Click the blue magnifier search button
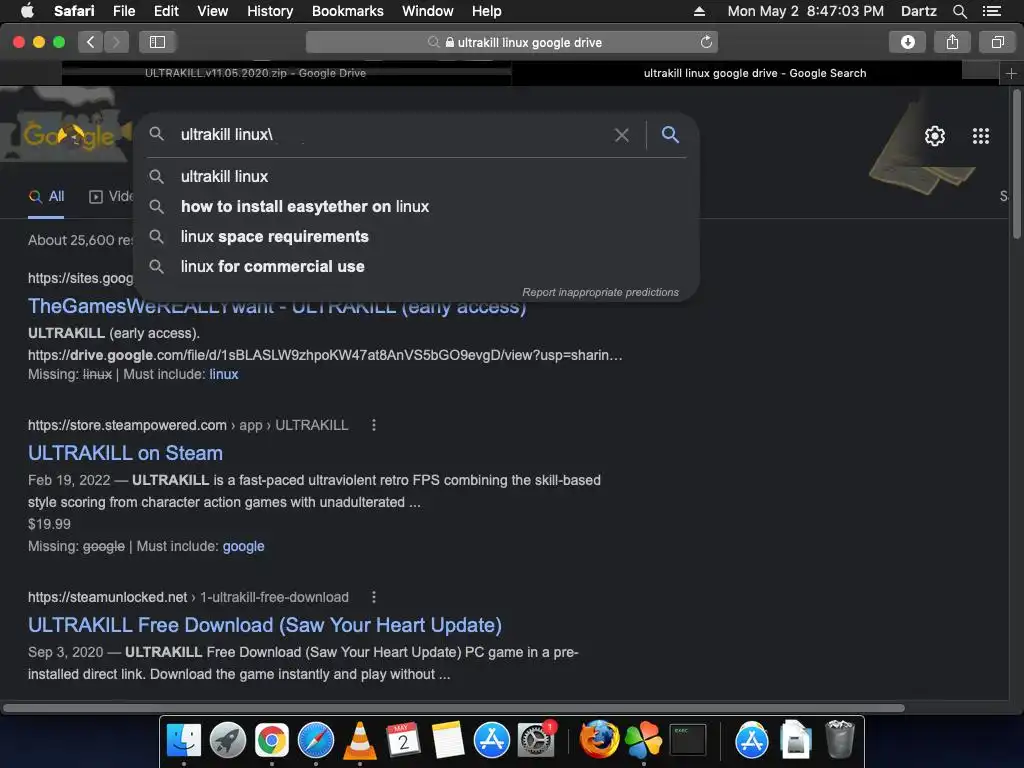The image size is (1024, 768). tap(670, 135)
